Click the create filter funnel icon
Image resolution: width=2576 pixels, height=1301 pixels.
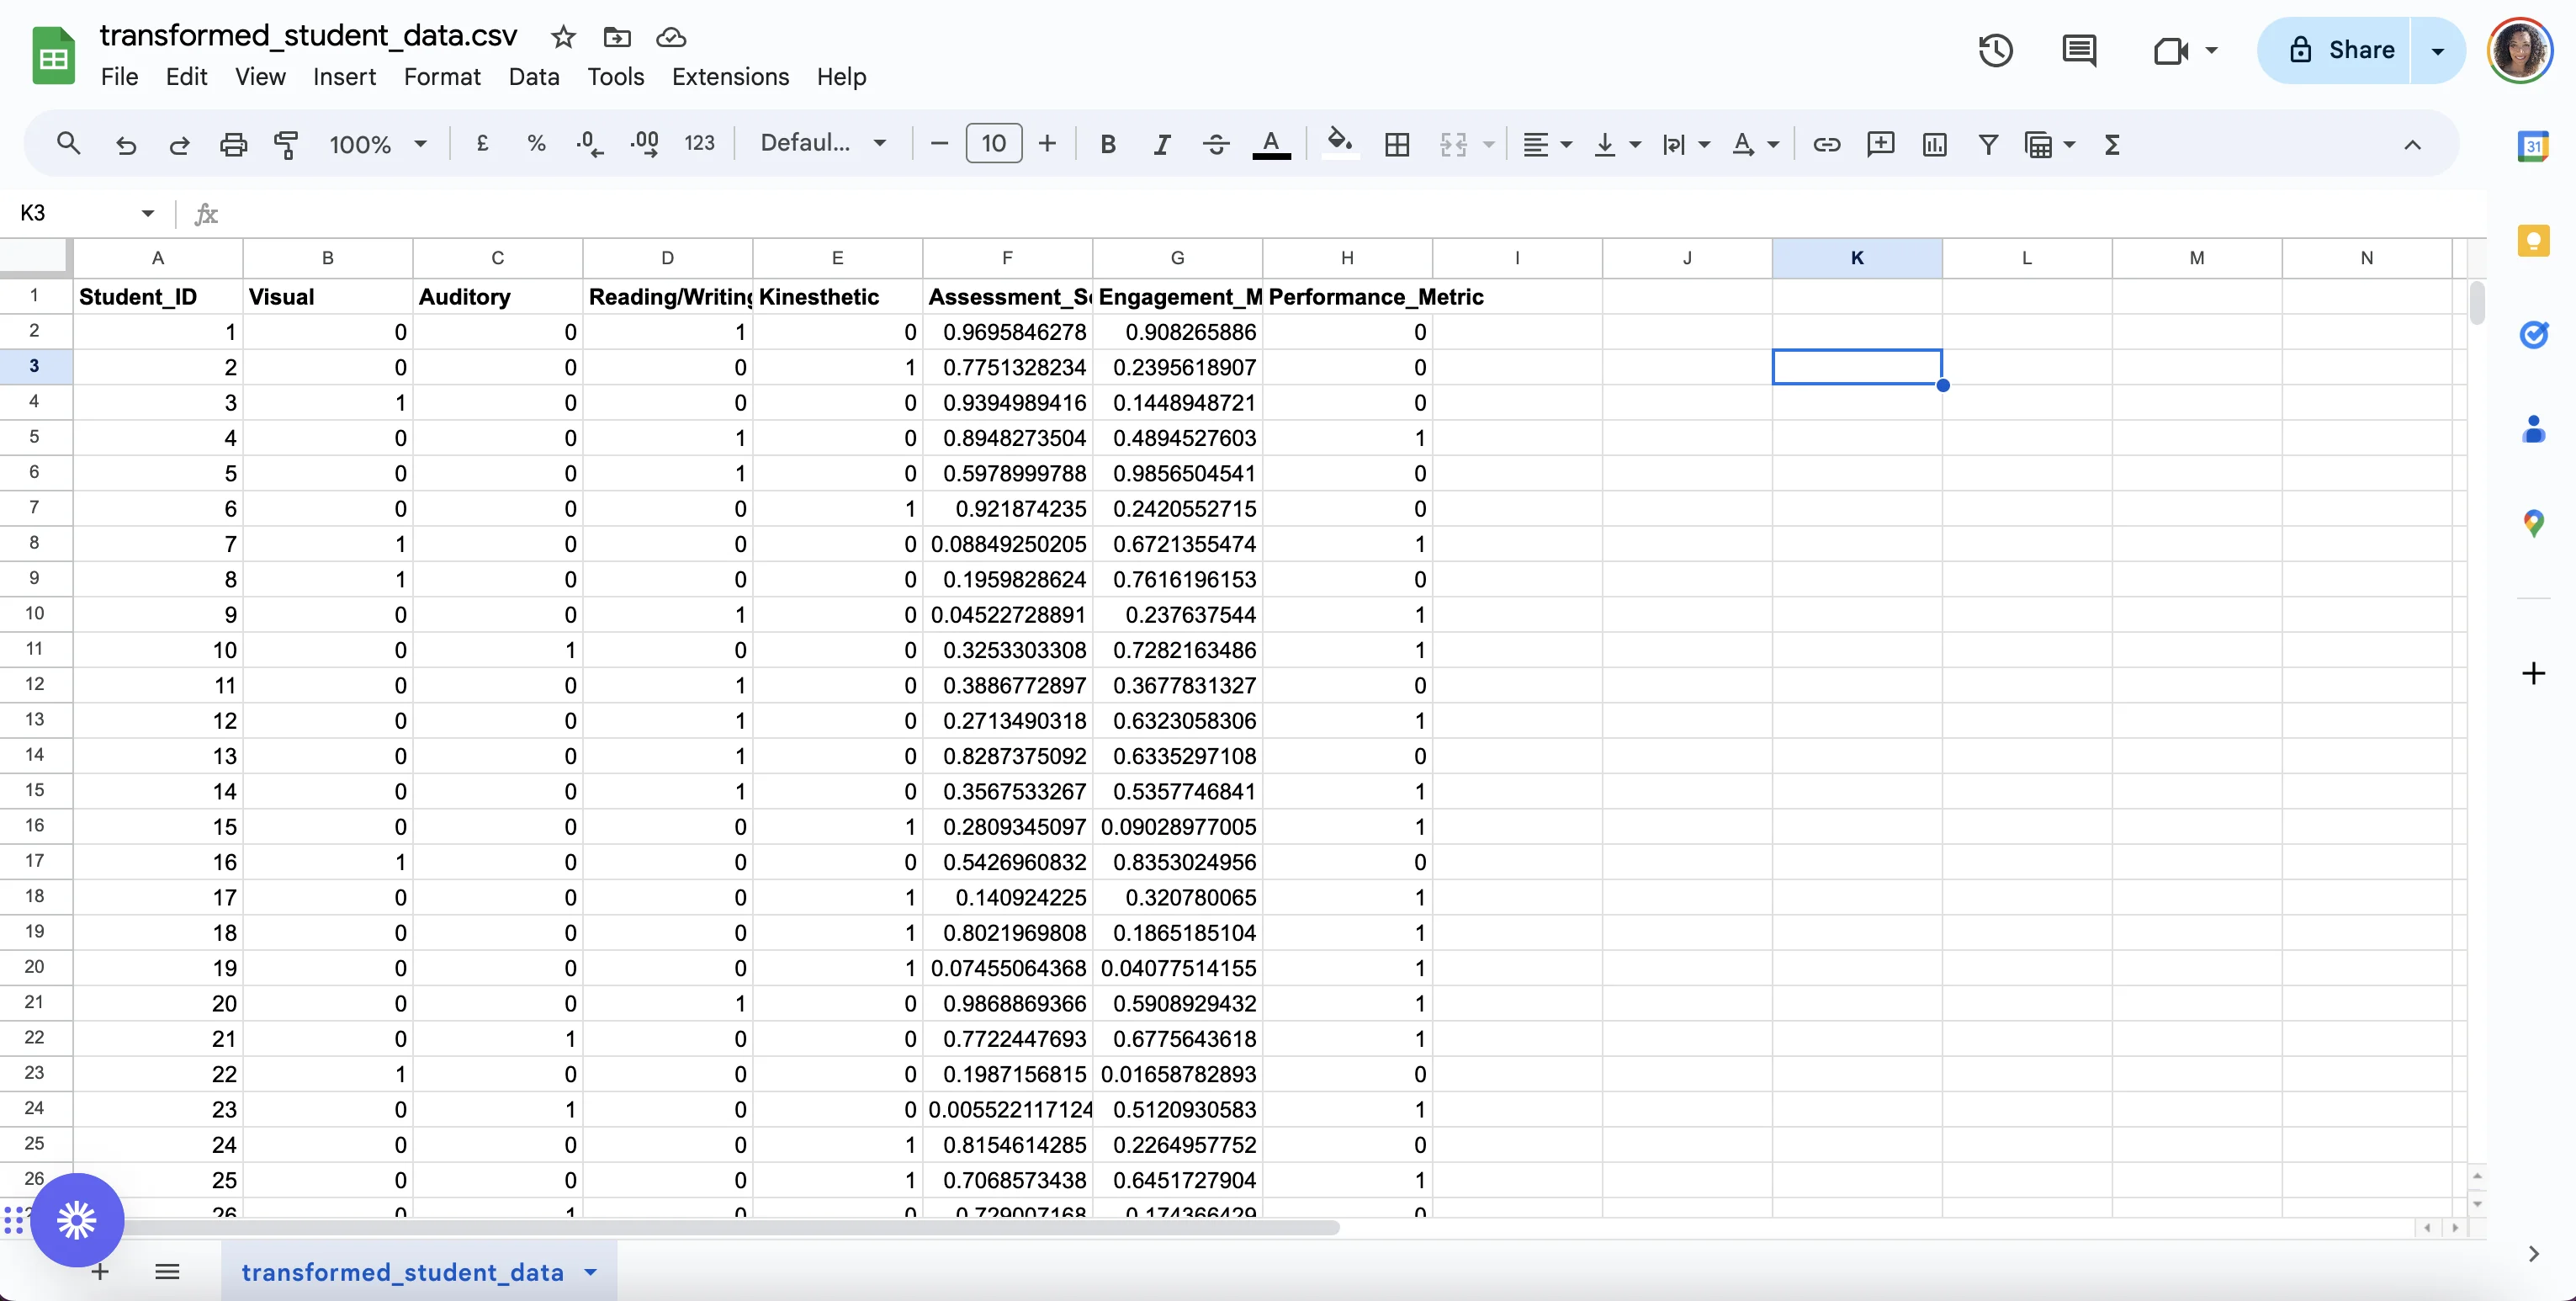(1988, 144)
